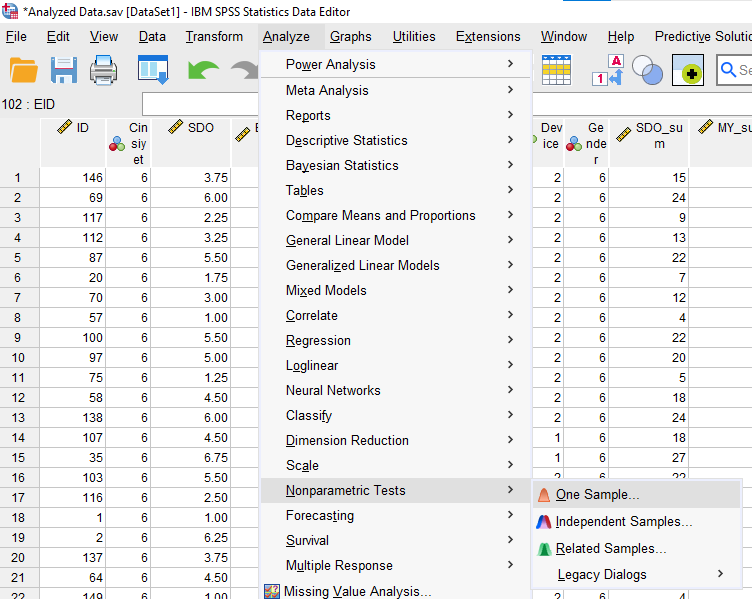The width and height of the screenshot is (752, 599).
Task: Expand the Dimension Reduction submenu
Action: coord(396,440)
